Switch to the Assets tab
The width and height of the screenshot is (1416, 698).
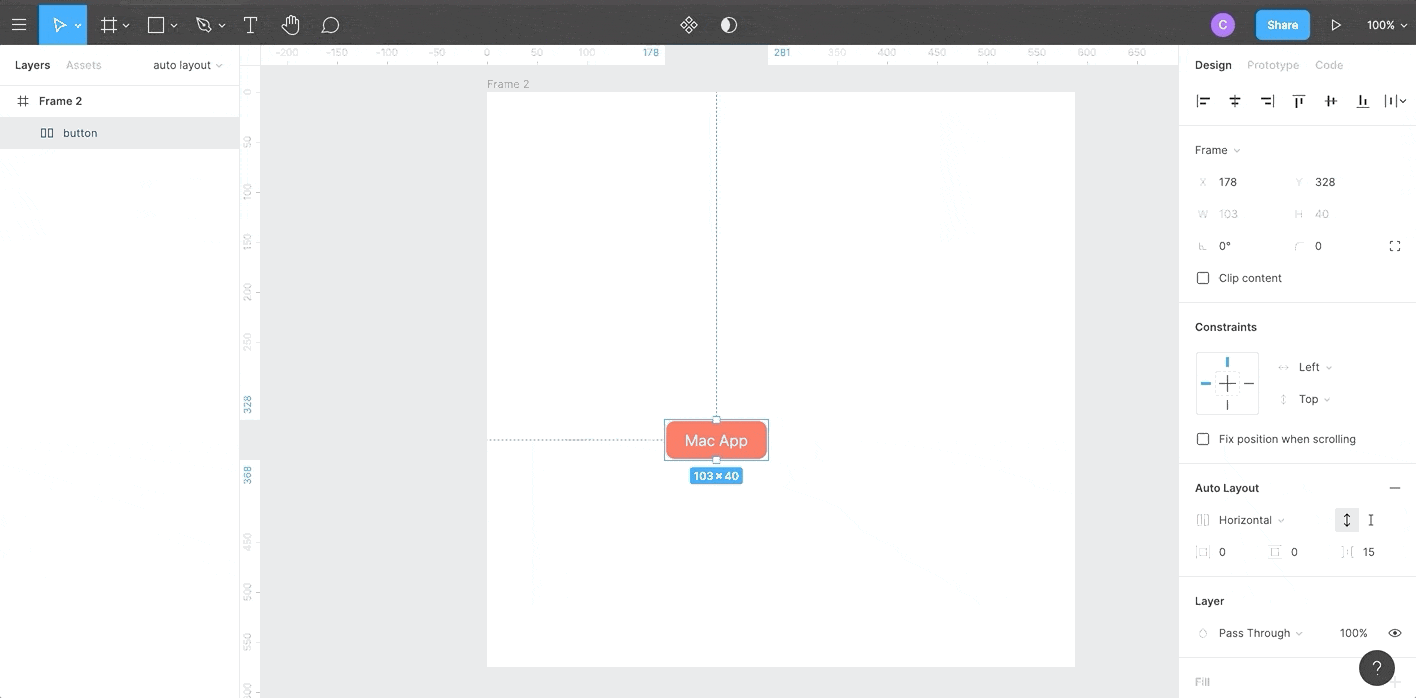tap(83, 65)
